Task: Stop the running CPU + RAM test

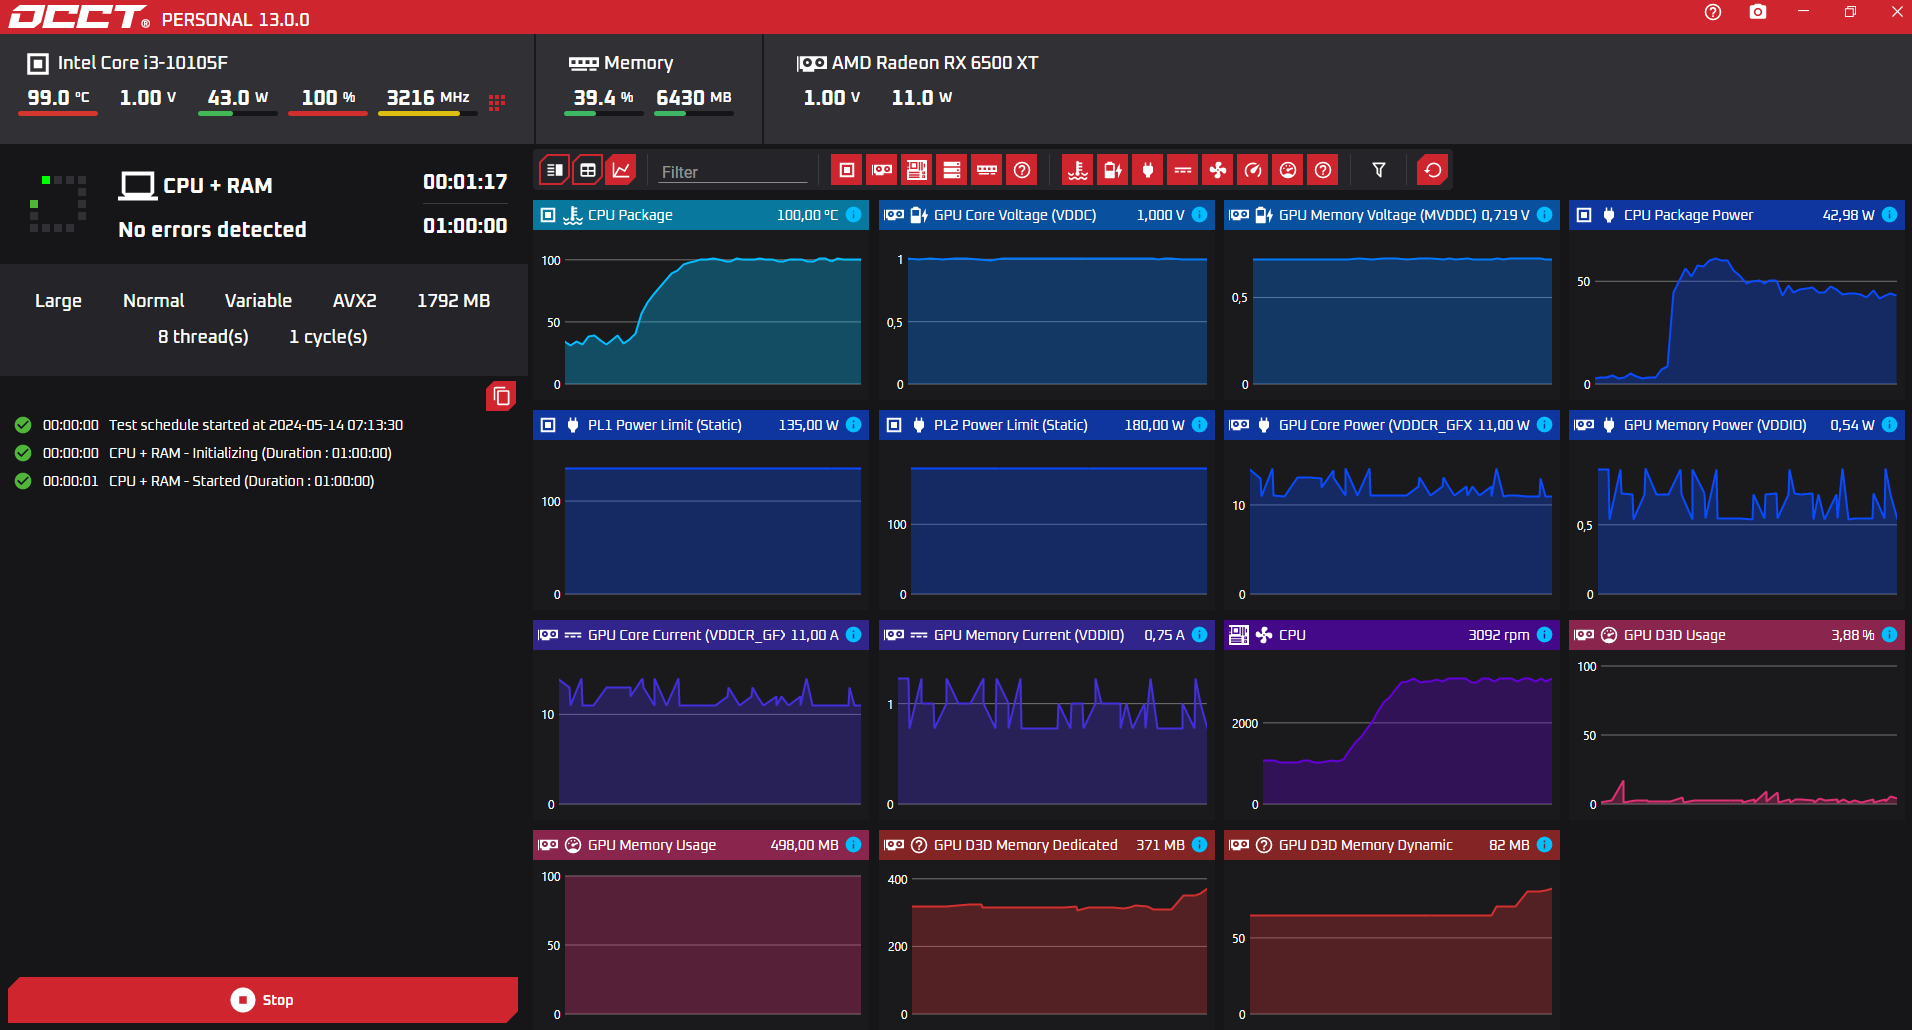Action: click(x=263, y=1000)
